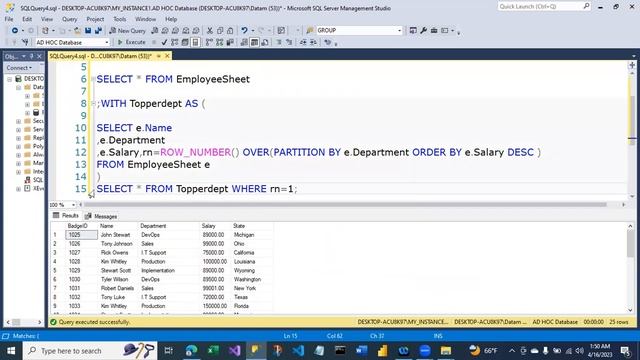Click the Comment out selected lines icon
The width and height of the screenshot is (640, 360).
coord(279,42)
